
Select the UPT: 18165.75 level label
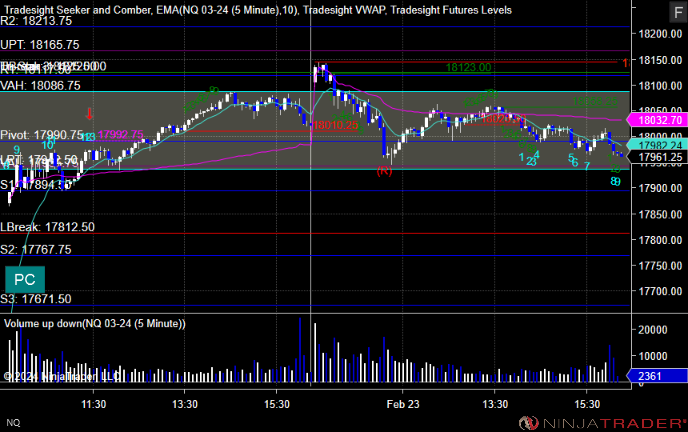click(x=40, y=44)
